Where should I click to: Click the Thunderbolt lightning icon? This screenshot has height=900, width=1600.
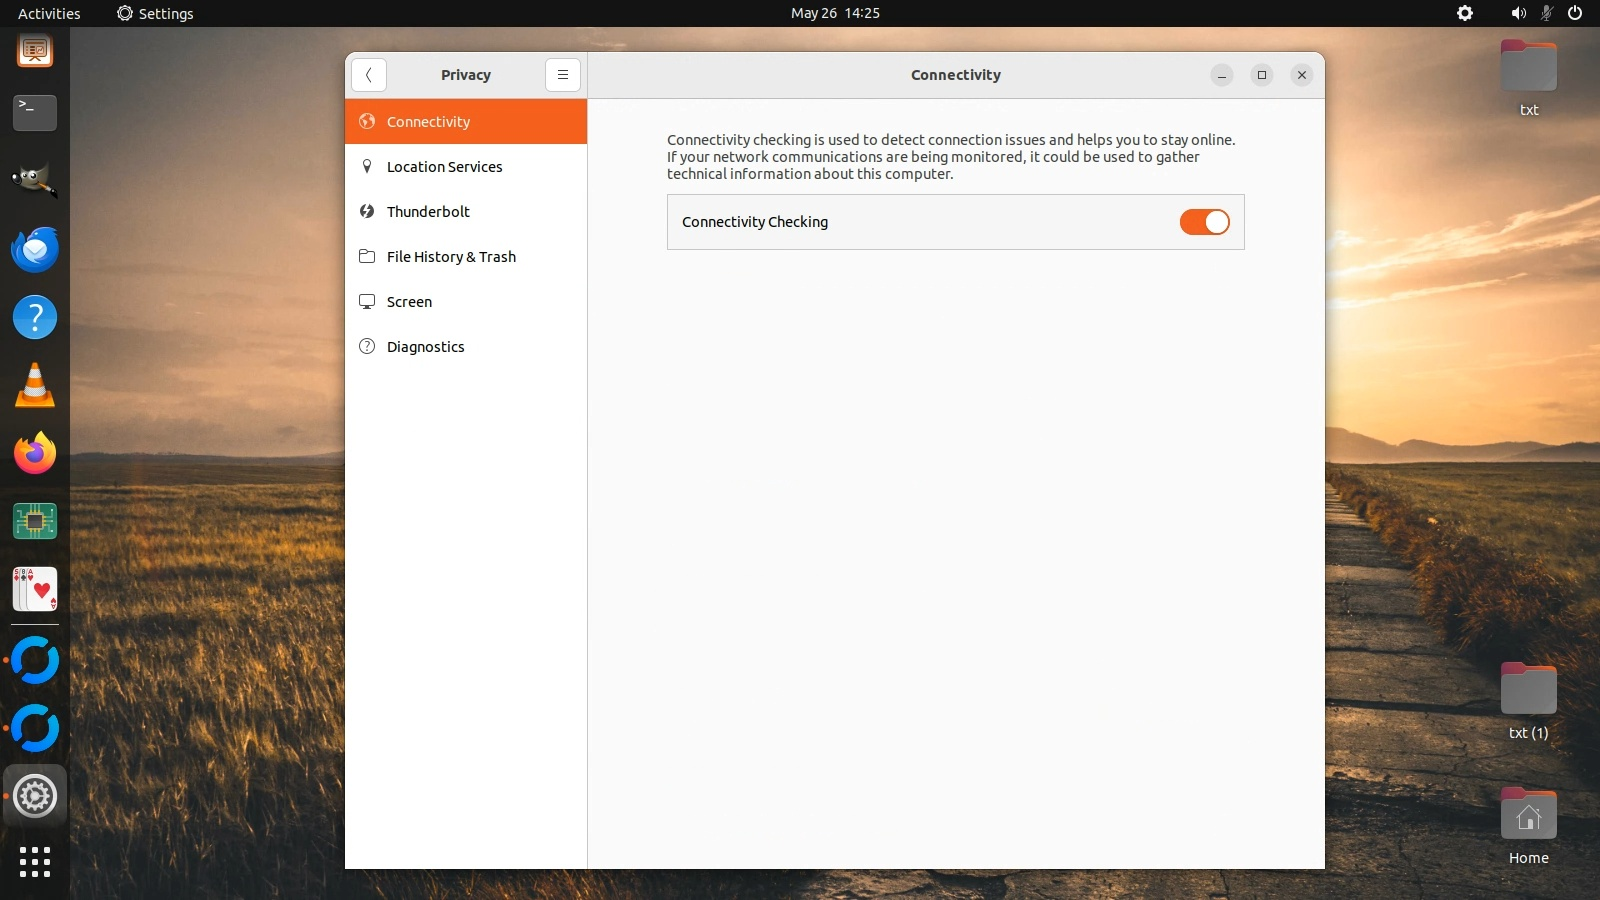pyautogui.click(x=367, y=211)
